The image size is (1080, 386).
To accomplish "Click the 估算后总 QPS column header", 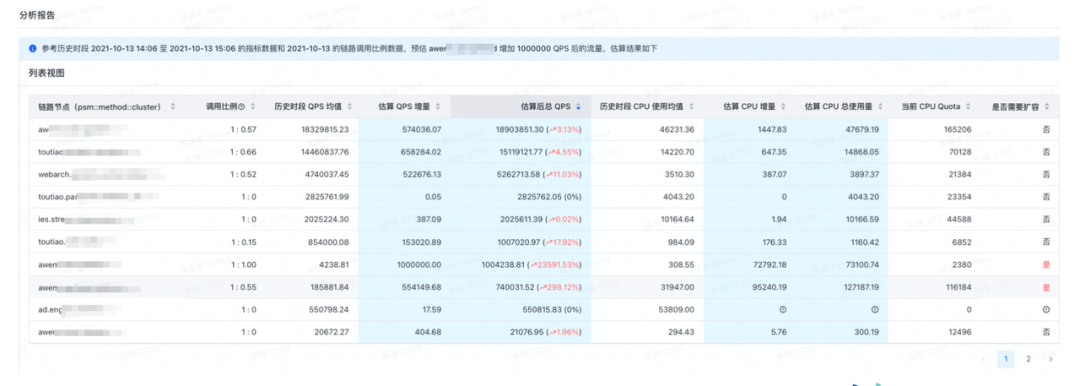I will 546,107.
